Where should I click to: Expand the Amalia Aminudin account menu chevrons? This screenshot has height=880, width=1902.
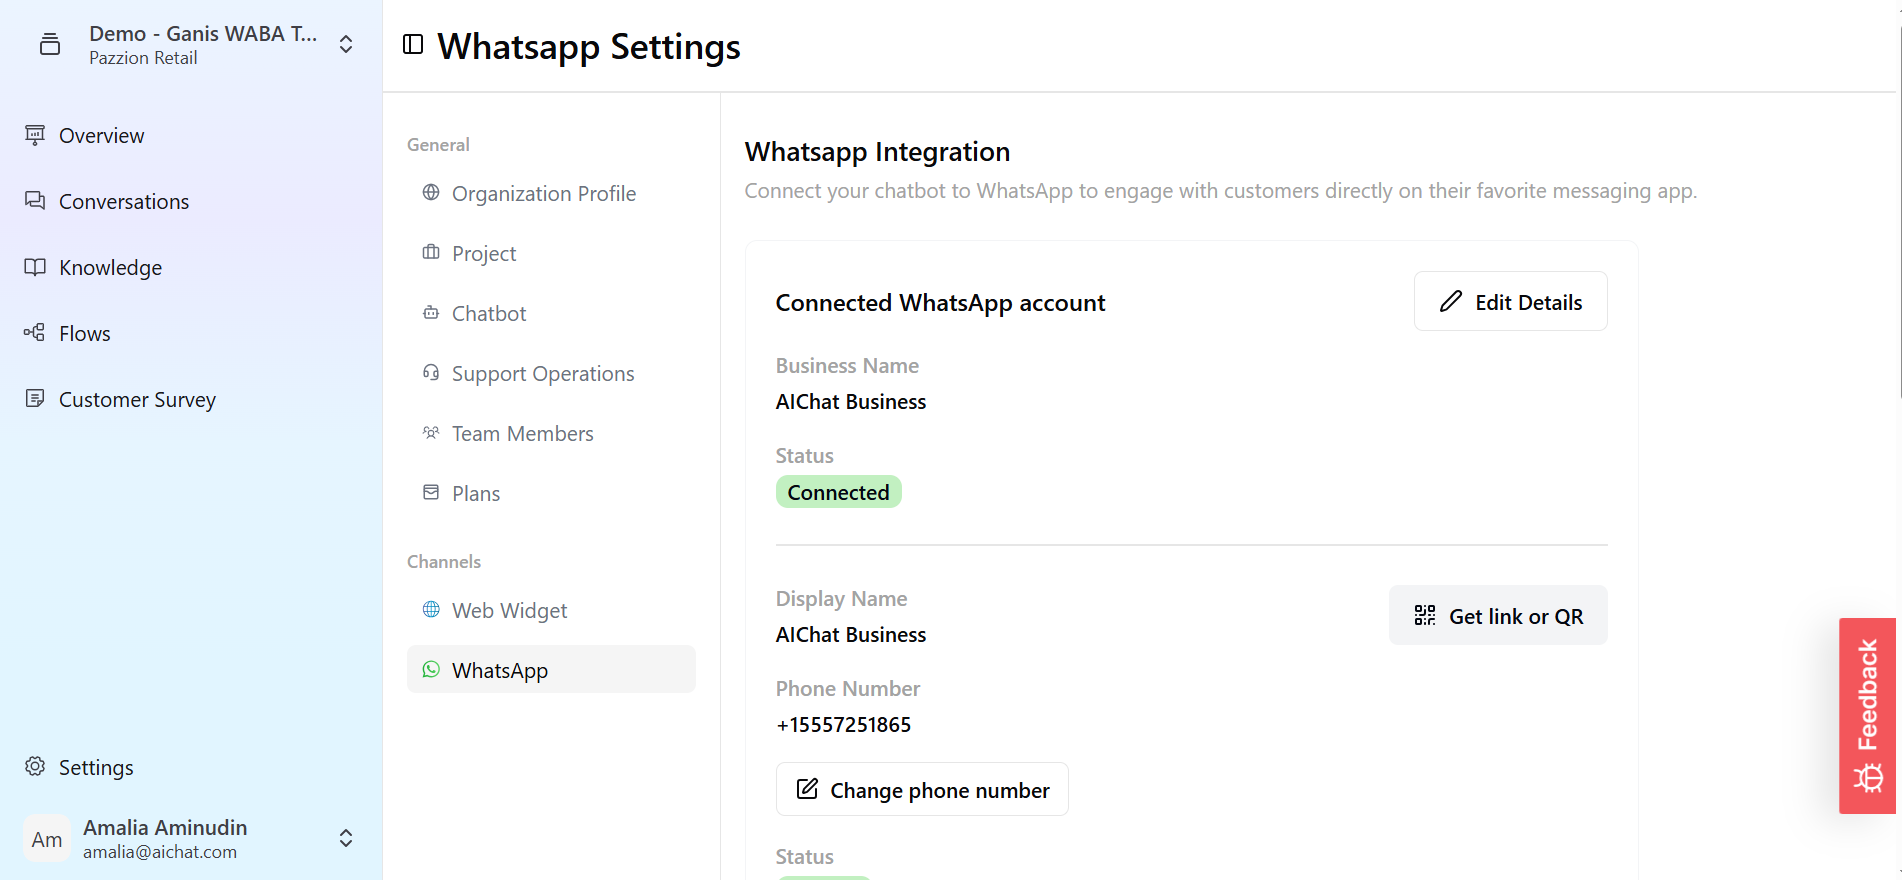(346, 838)
